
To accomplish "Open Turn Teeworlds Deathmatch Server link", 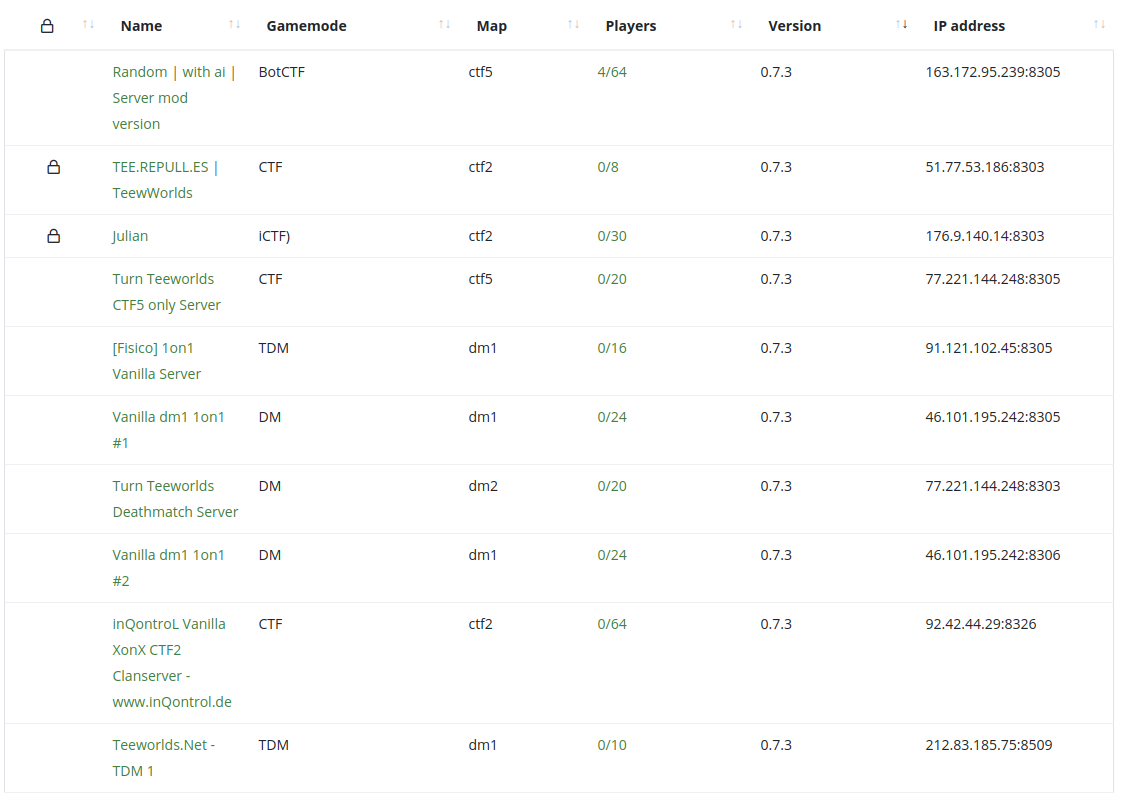I will (175, 499).
